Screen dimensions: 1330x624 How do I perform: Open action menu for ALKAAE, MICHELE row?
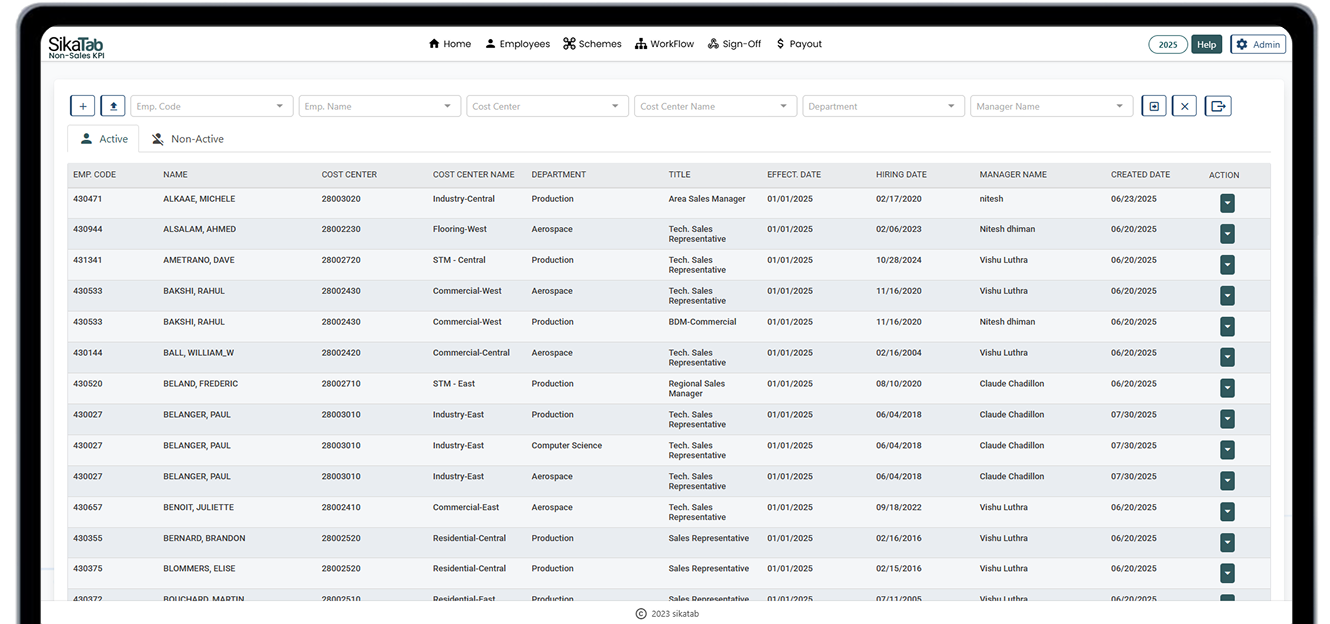point(1227,203)
